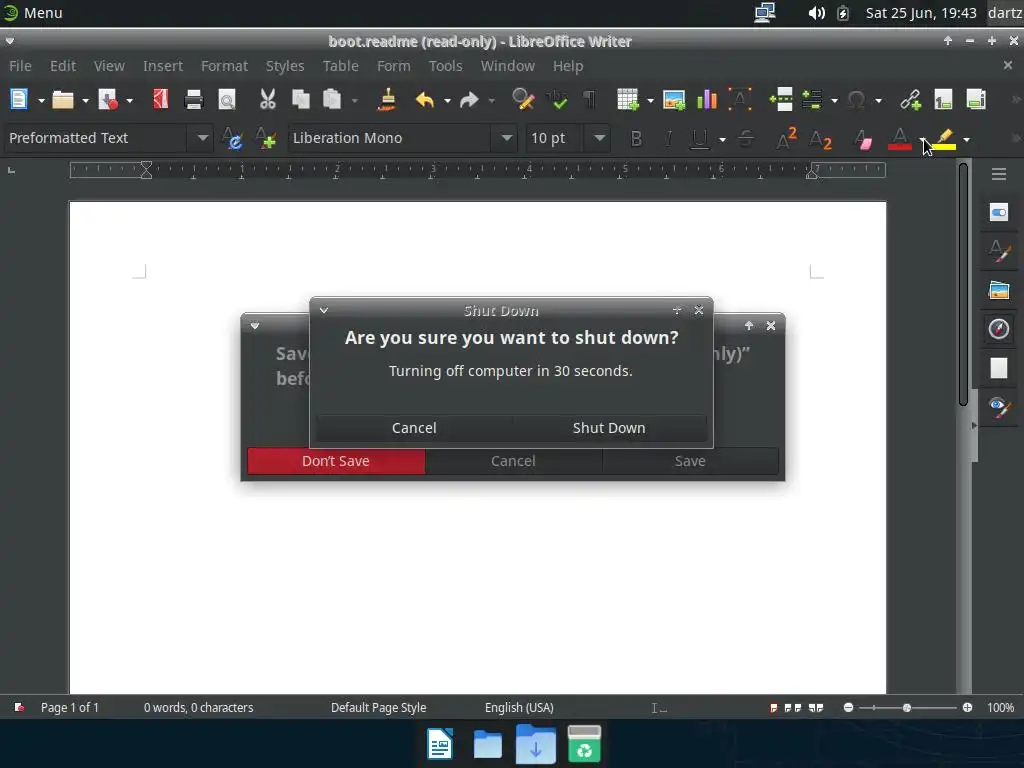The image size is (1024, 768).
Task: Open a file with the folder icon
Action: (63, 100)
